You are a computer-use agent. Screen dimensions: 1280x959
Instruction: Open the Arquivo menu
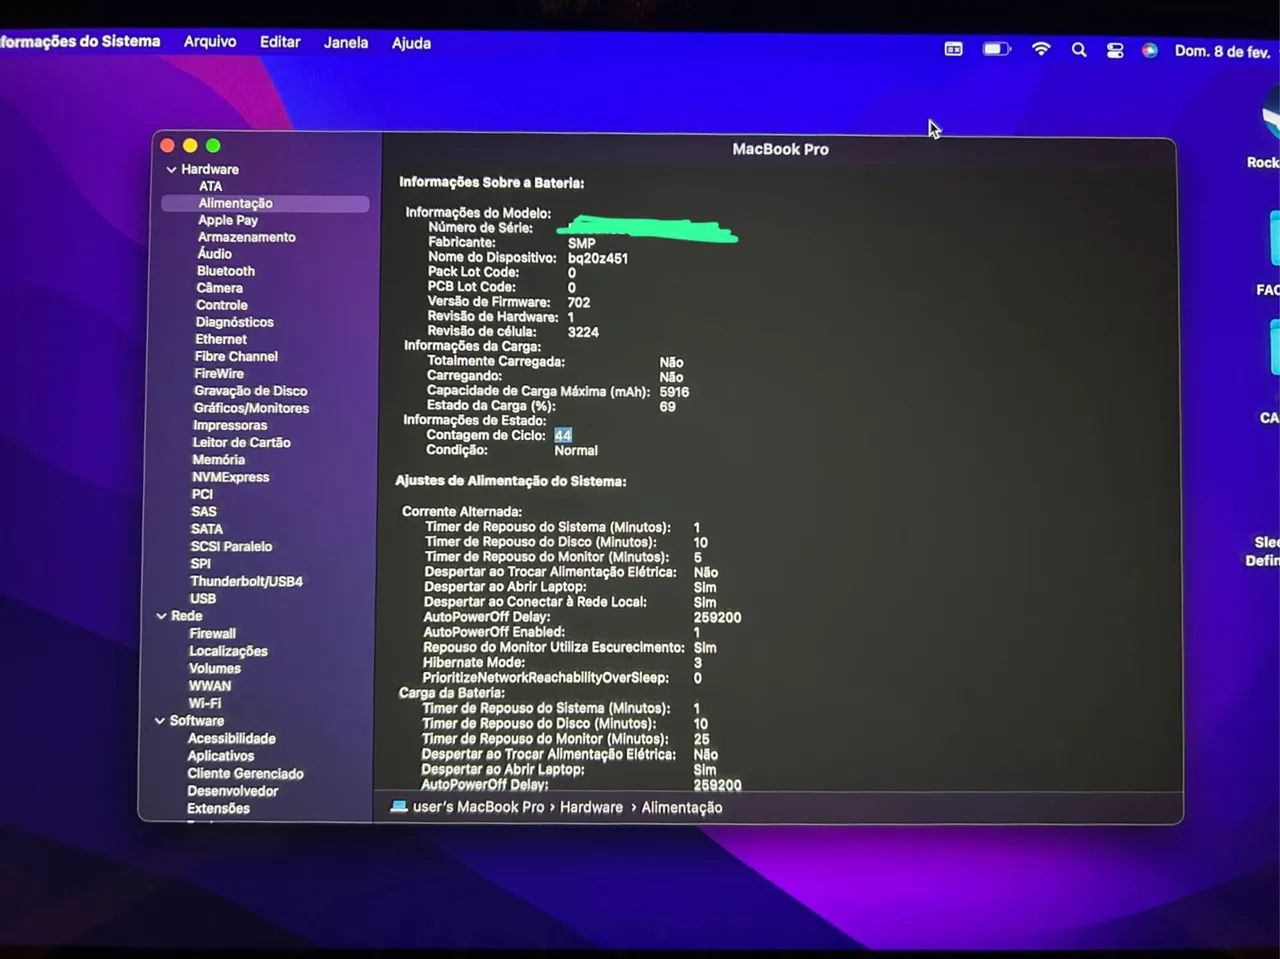[210, 41]
